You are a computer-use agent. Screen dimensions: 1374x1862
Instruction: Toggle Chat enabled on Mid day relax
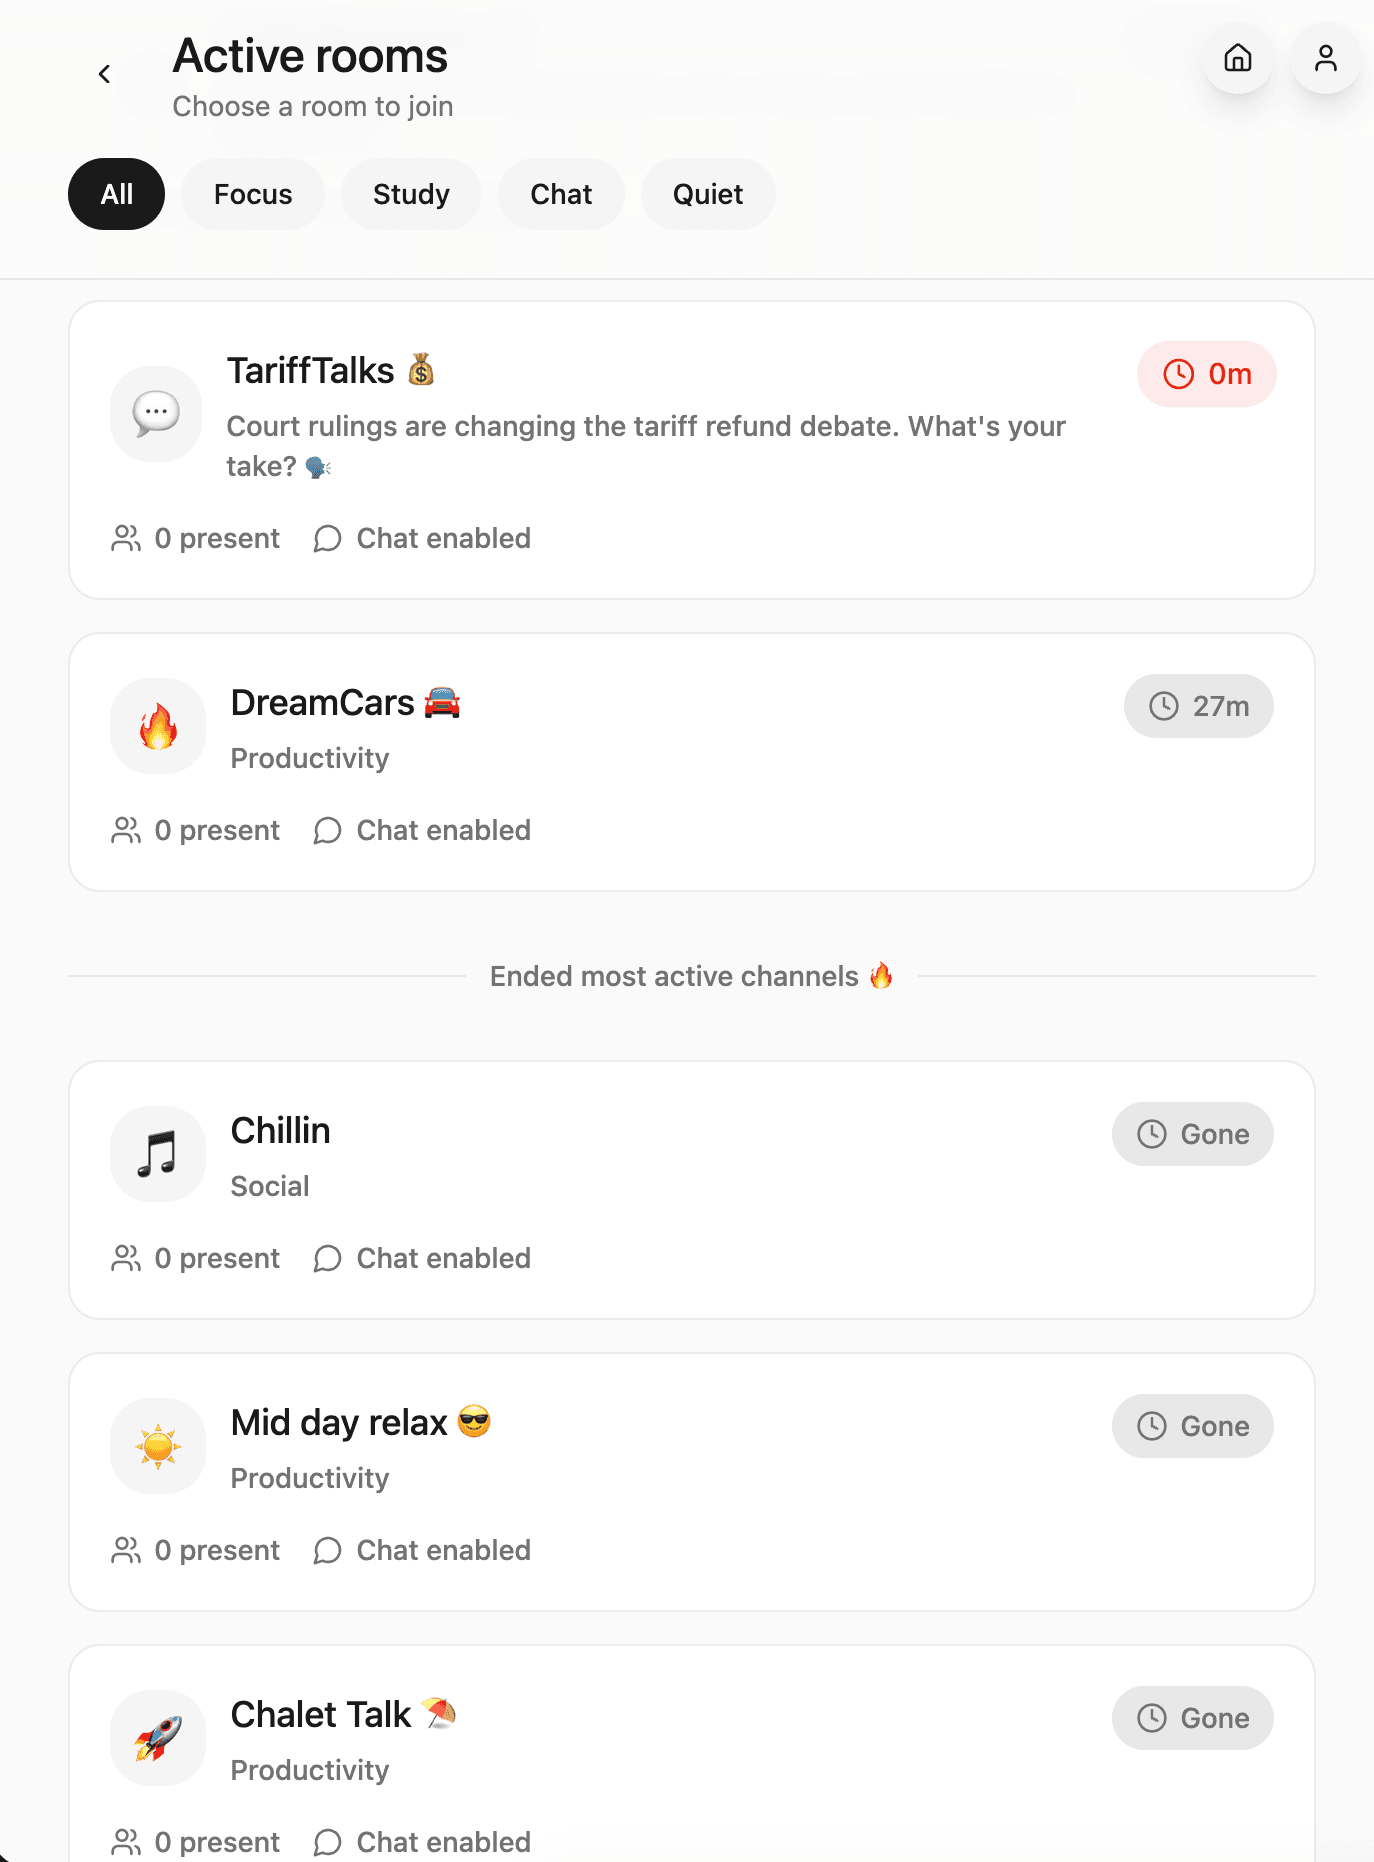tap(421, 1550)
